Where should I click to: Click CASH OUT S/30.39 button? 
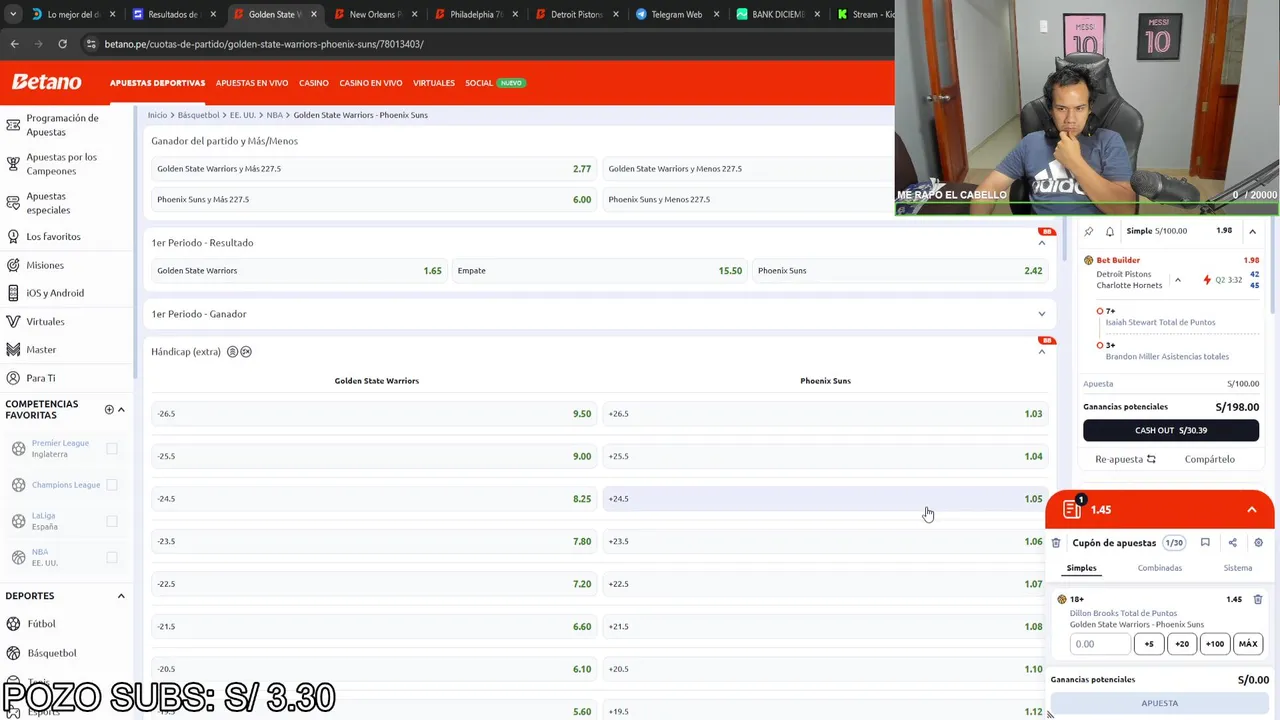coord(1171,430)
